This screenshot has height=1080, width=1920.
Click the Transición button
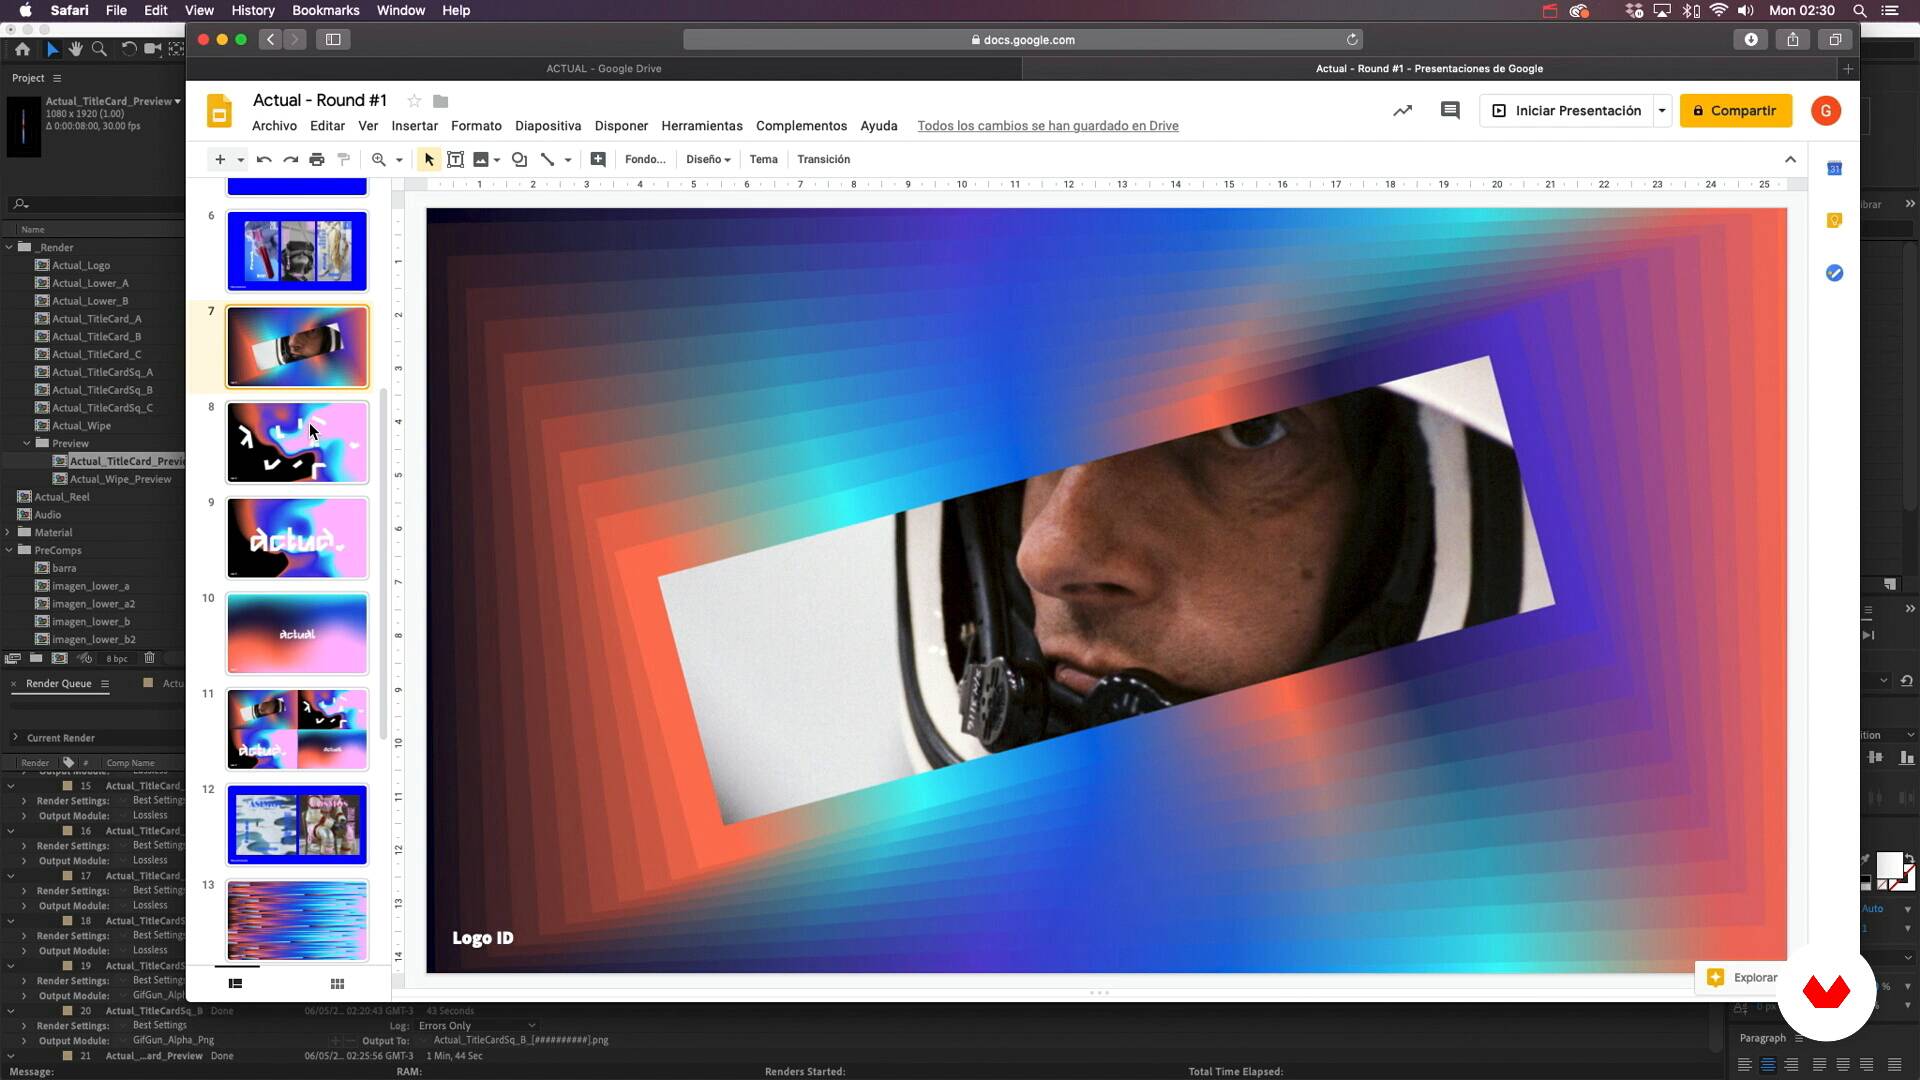click(823, 159)
